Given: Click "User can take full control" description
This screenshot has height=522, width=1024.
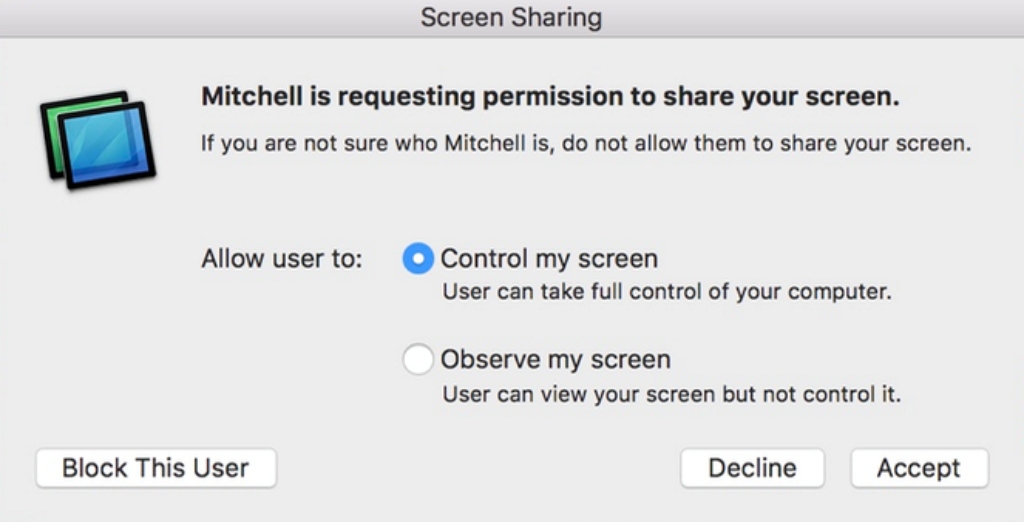Looking at the screenshot, I should tap(667, 291).
